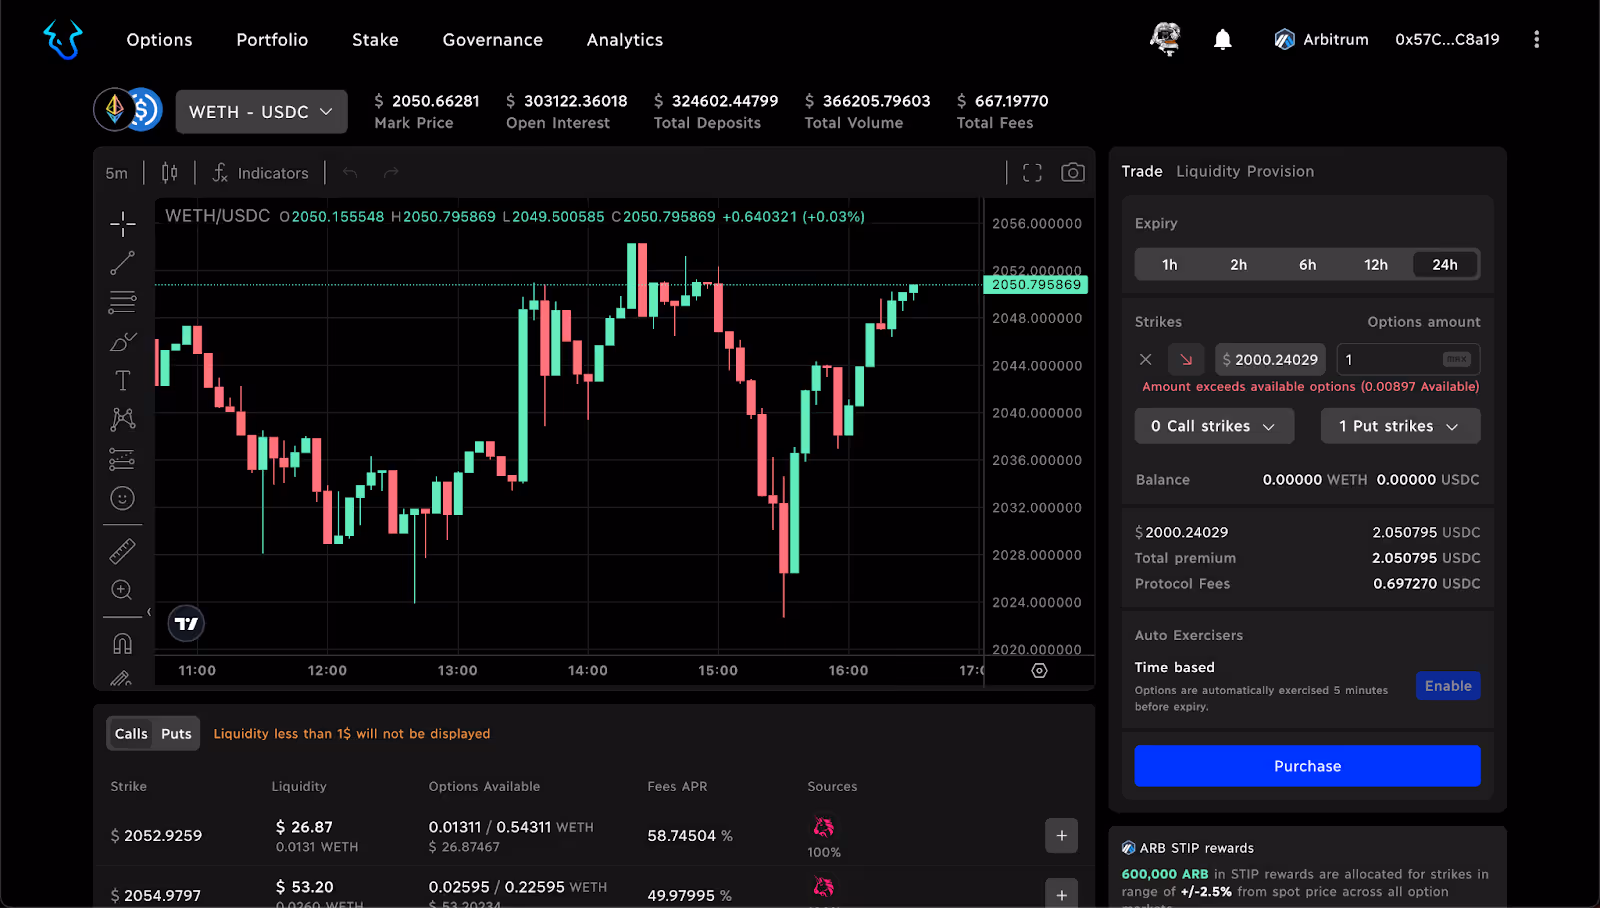Select the text annotation tool

tap(122, 380)
